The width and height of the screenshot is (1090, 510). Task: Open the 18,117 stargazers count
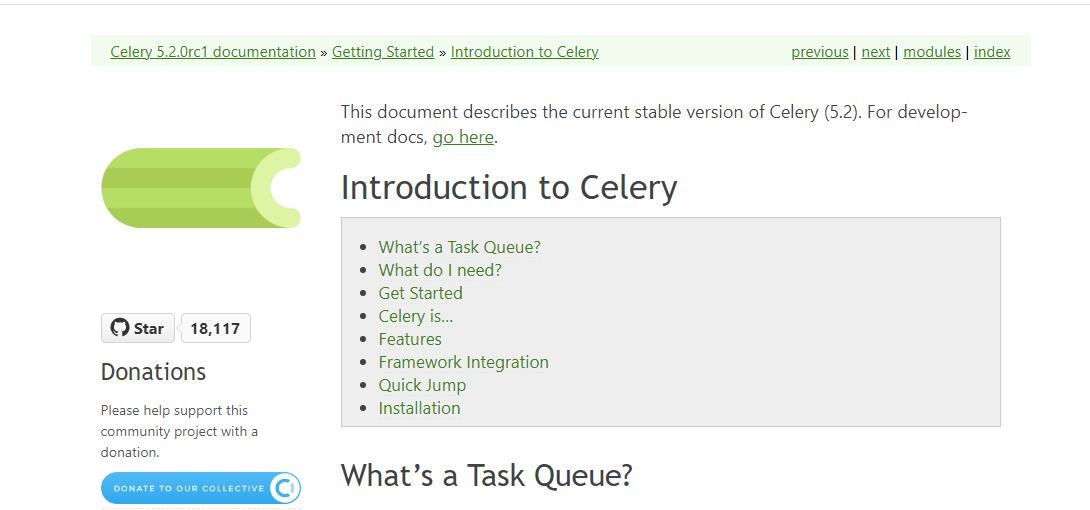215,328
